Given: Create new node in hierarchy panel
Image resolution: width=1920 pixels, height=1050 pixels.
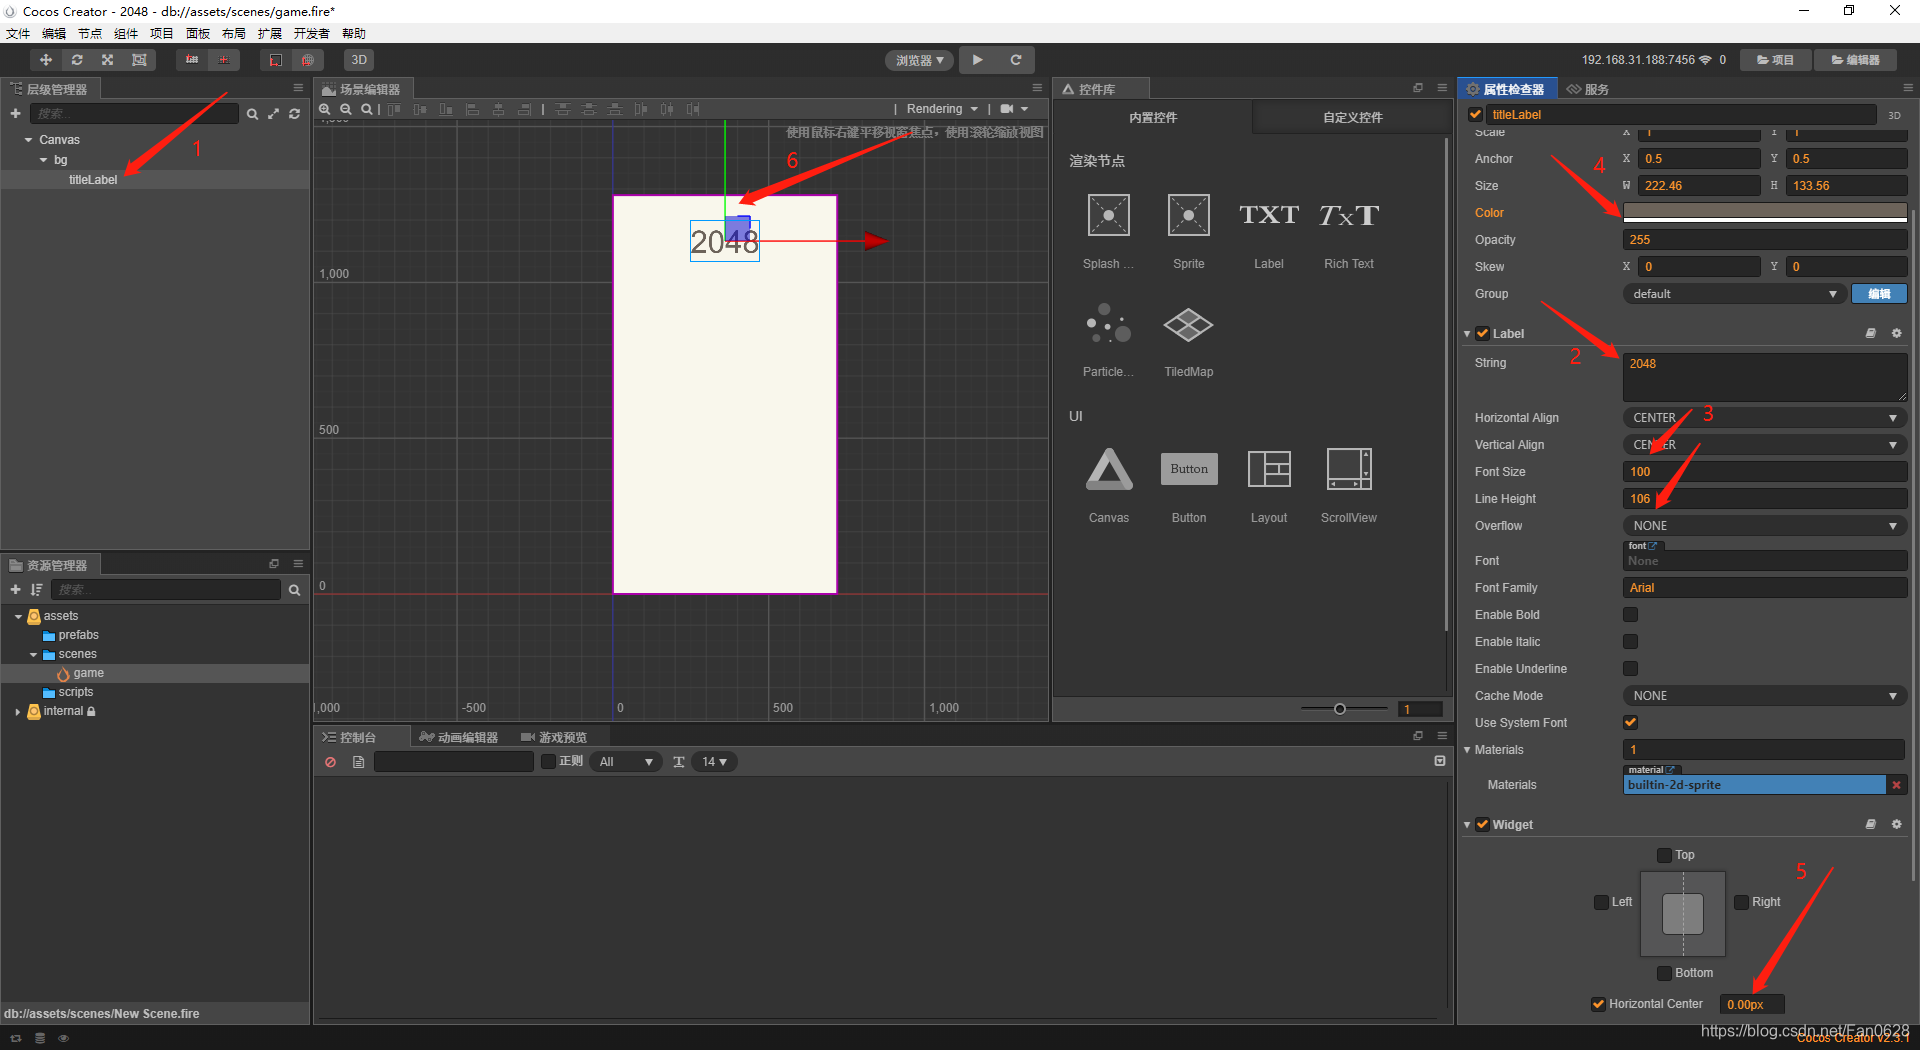Looking at the screenshot, I should pos(15,114).
